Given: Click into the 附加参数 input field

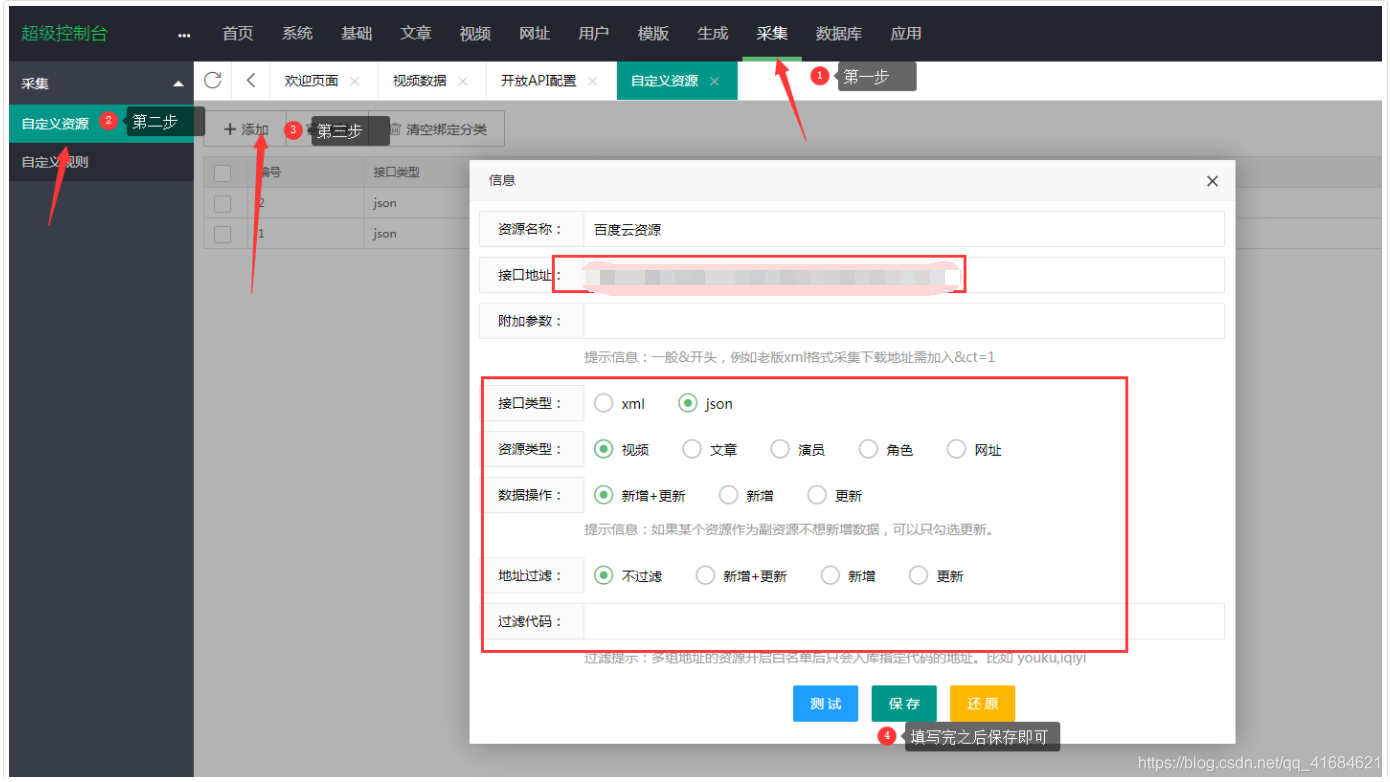Looking at the screenshot, I should pos(900,320).
